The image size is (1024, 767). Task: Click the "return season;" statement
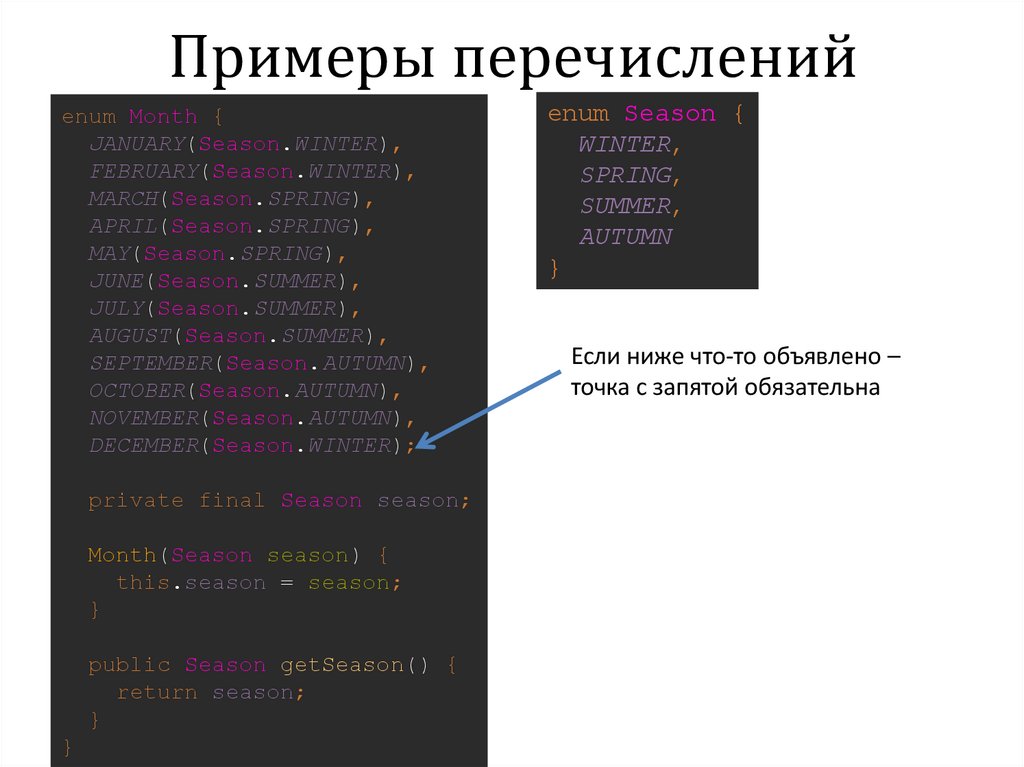pyautogui.click(x=210, y=693)
